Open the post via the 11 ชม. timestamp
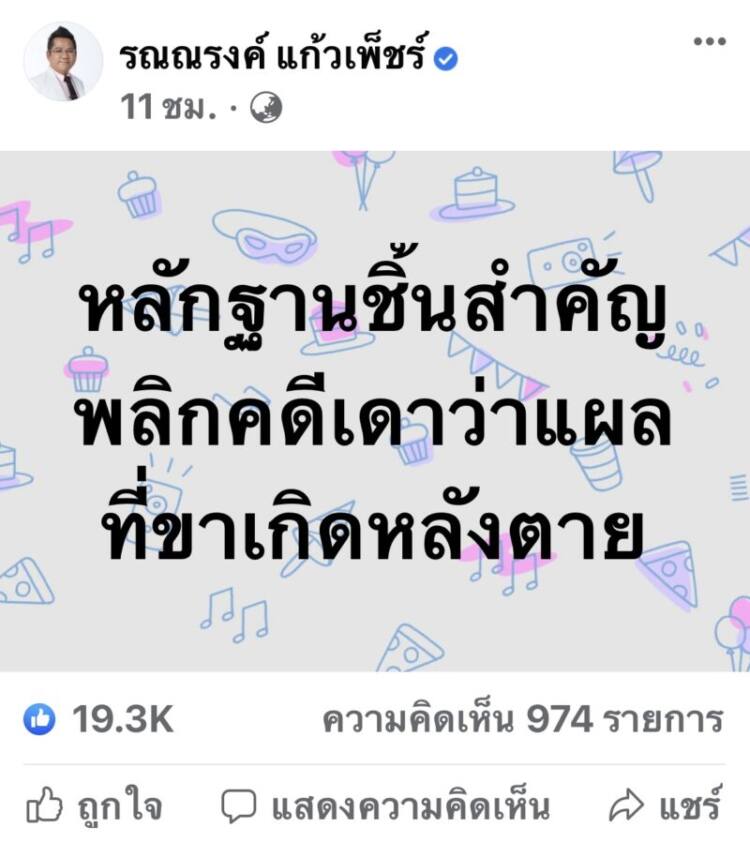Image resolution: width=750 pixels, height=842 pixels. tap(168, 107)
